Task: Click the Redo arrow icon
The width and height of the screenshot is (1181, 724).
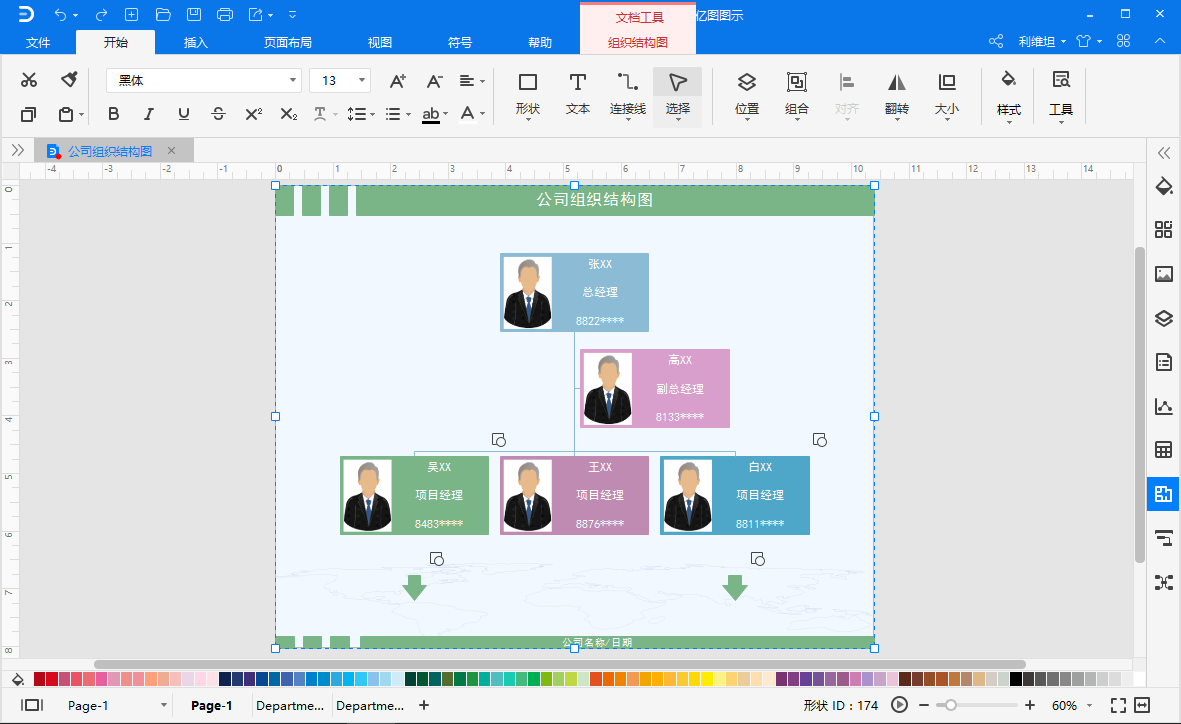Action: [x=101, y=14]
